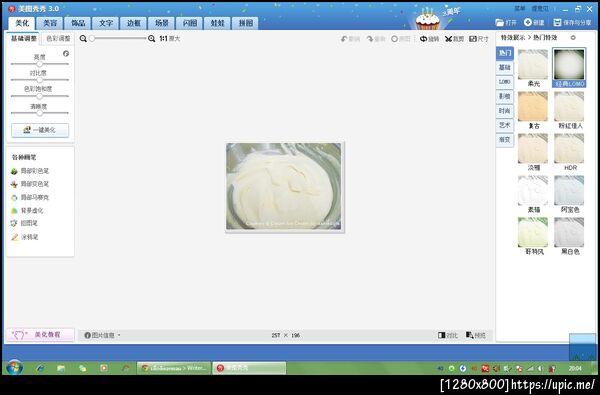
Task: Click the 清晰度 sharpness slider handle
Action: click(x=39, y=113)
